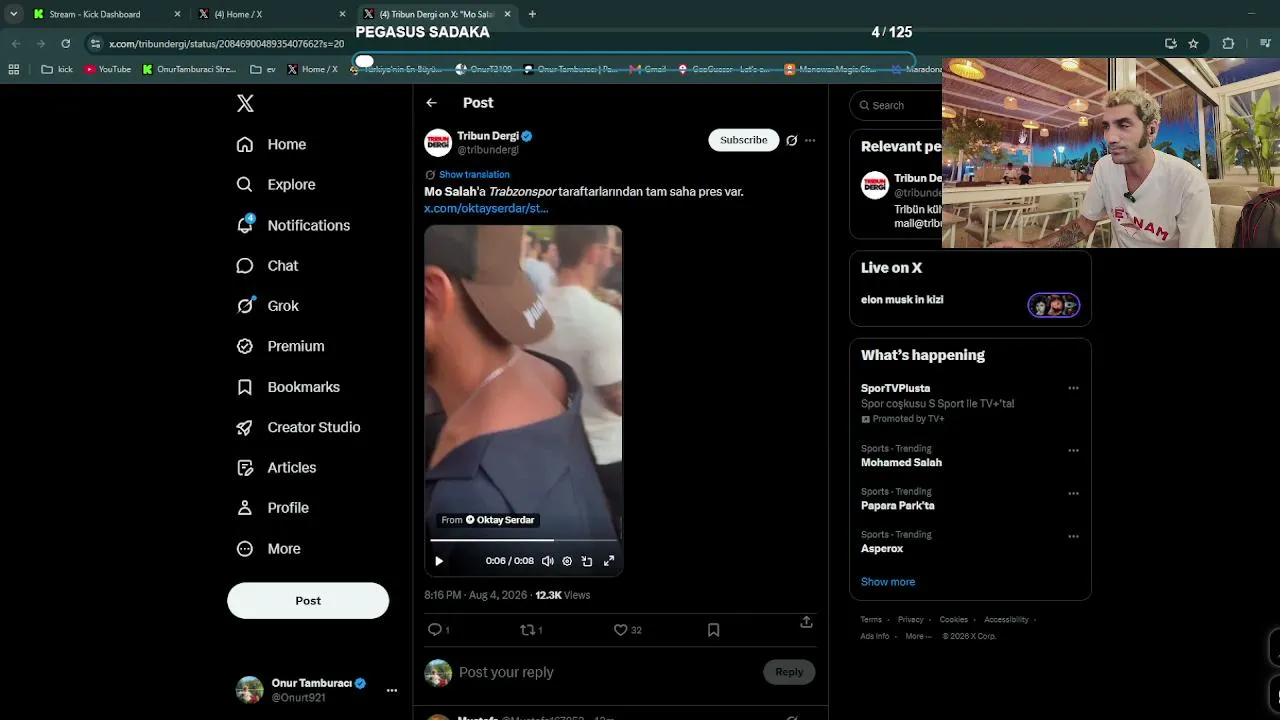Open the YouTube bookmark
This screenshot has width=1280, height=720.
108,69
